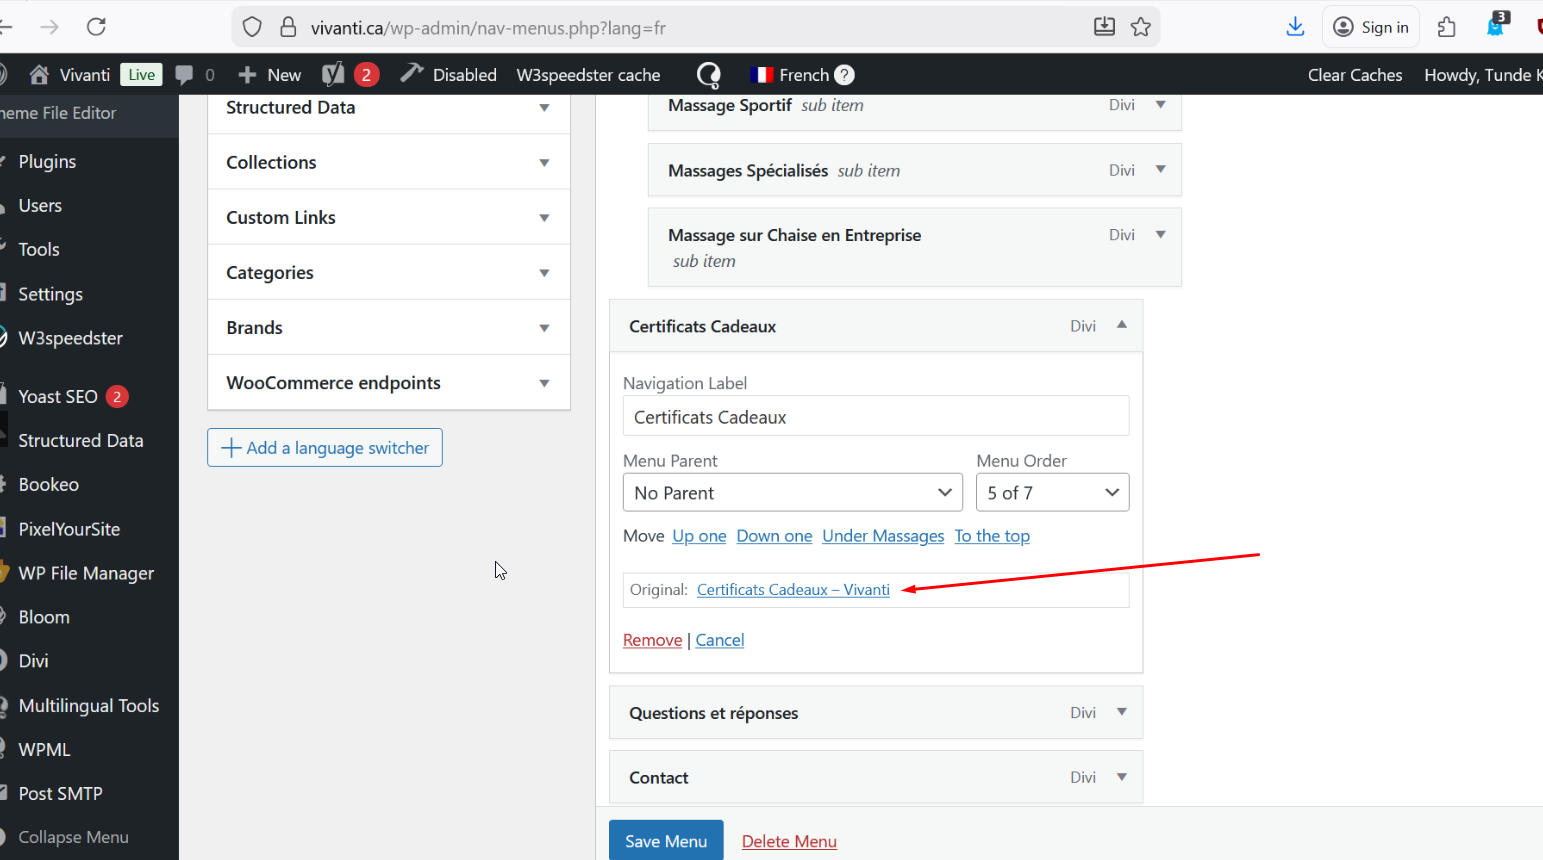This screenshot has height=860, width=1543.
Task: Expand the Custom Links panel
Action: coord(543,218)
